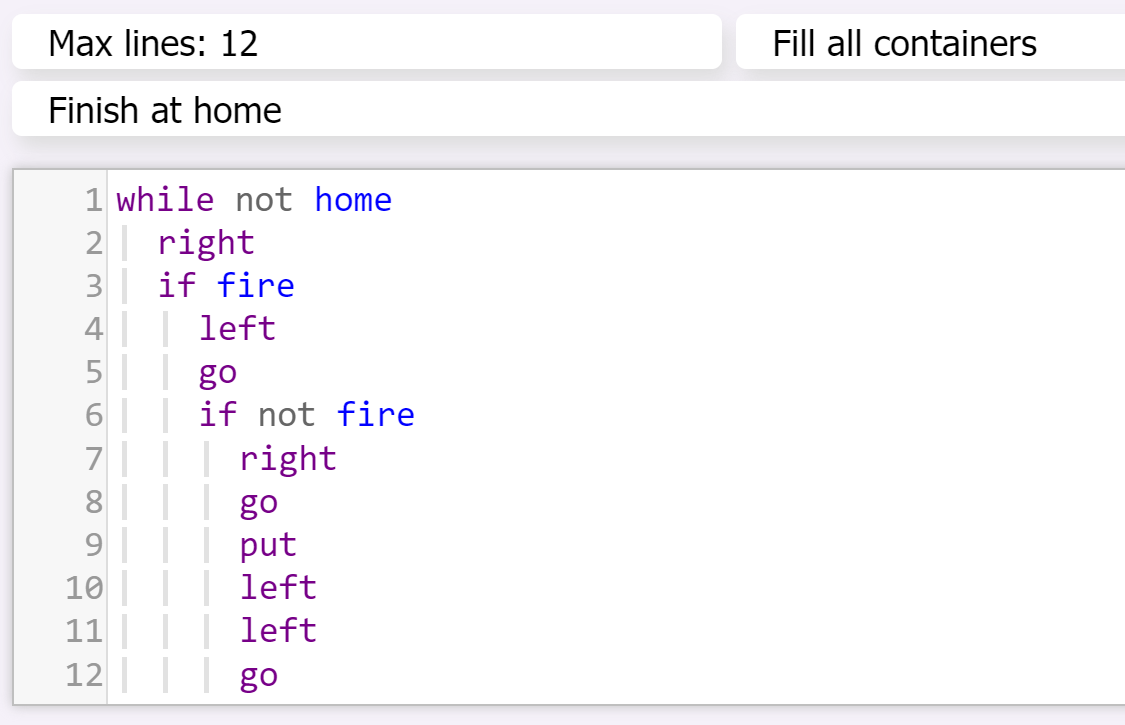Select the if keyword on line 3
Viewport: 1125px width, 725px height.
175,285
